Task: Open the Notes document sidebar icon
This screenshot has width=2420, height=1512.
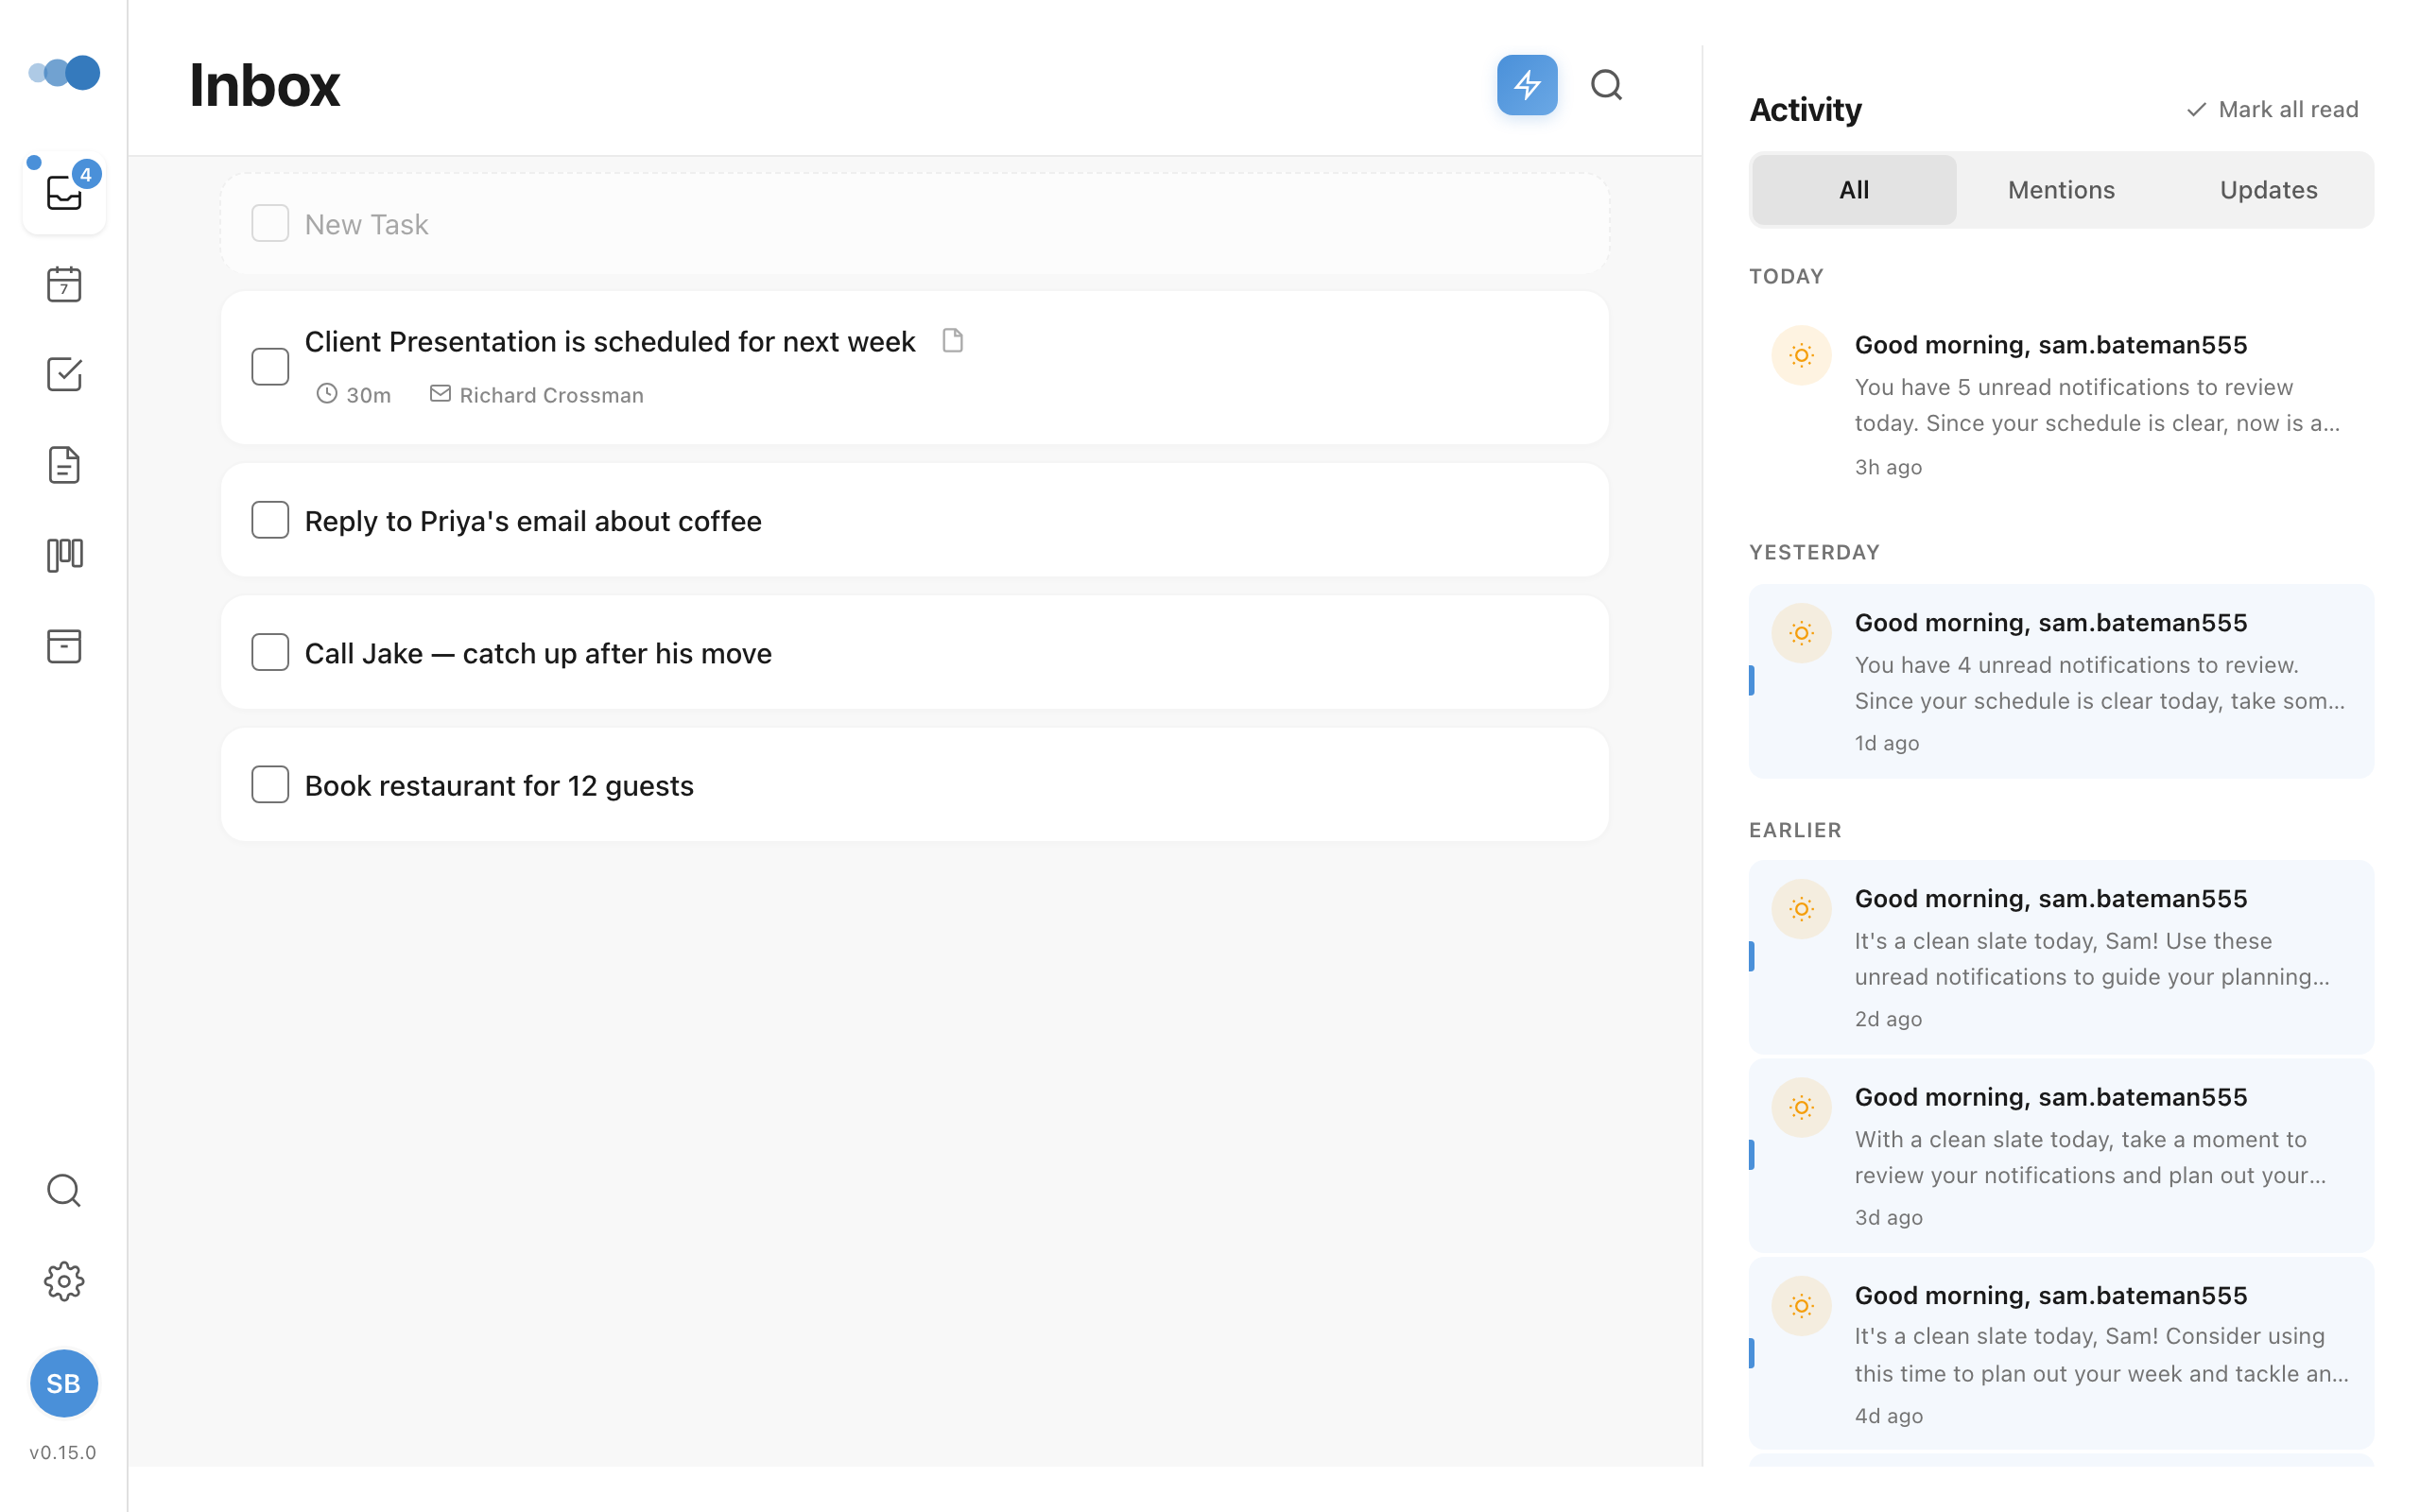Action: 64,465
